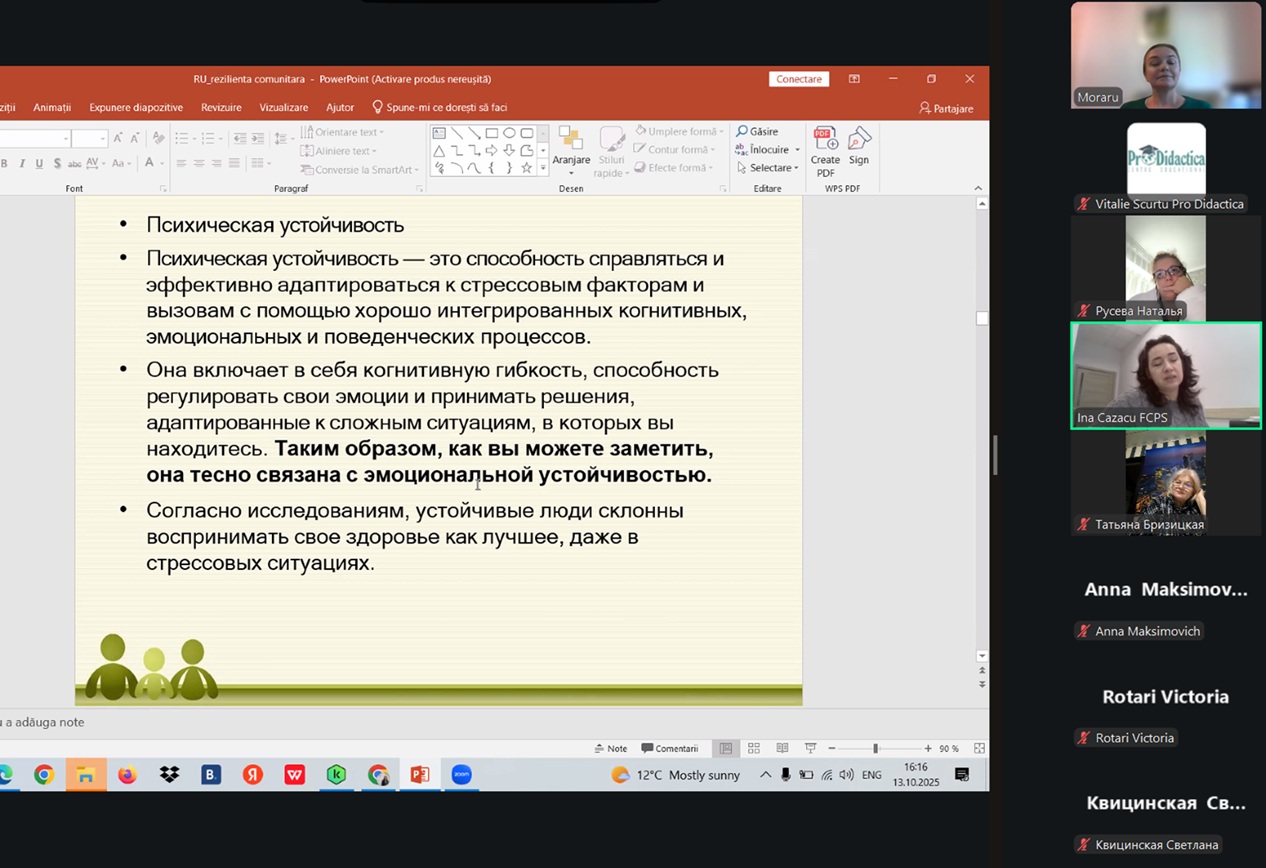Image resolution: width=1266 pixels, height=868 pixels.
Task: Expand the shapes gallery more arrow
Action: click(x=543, y=168)
